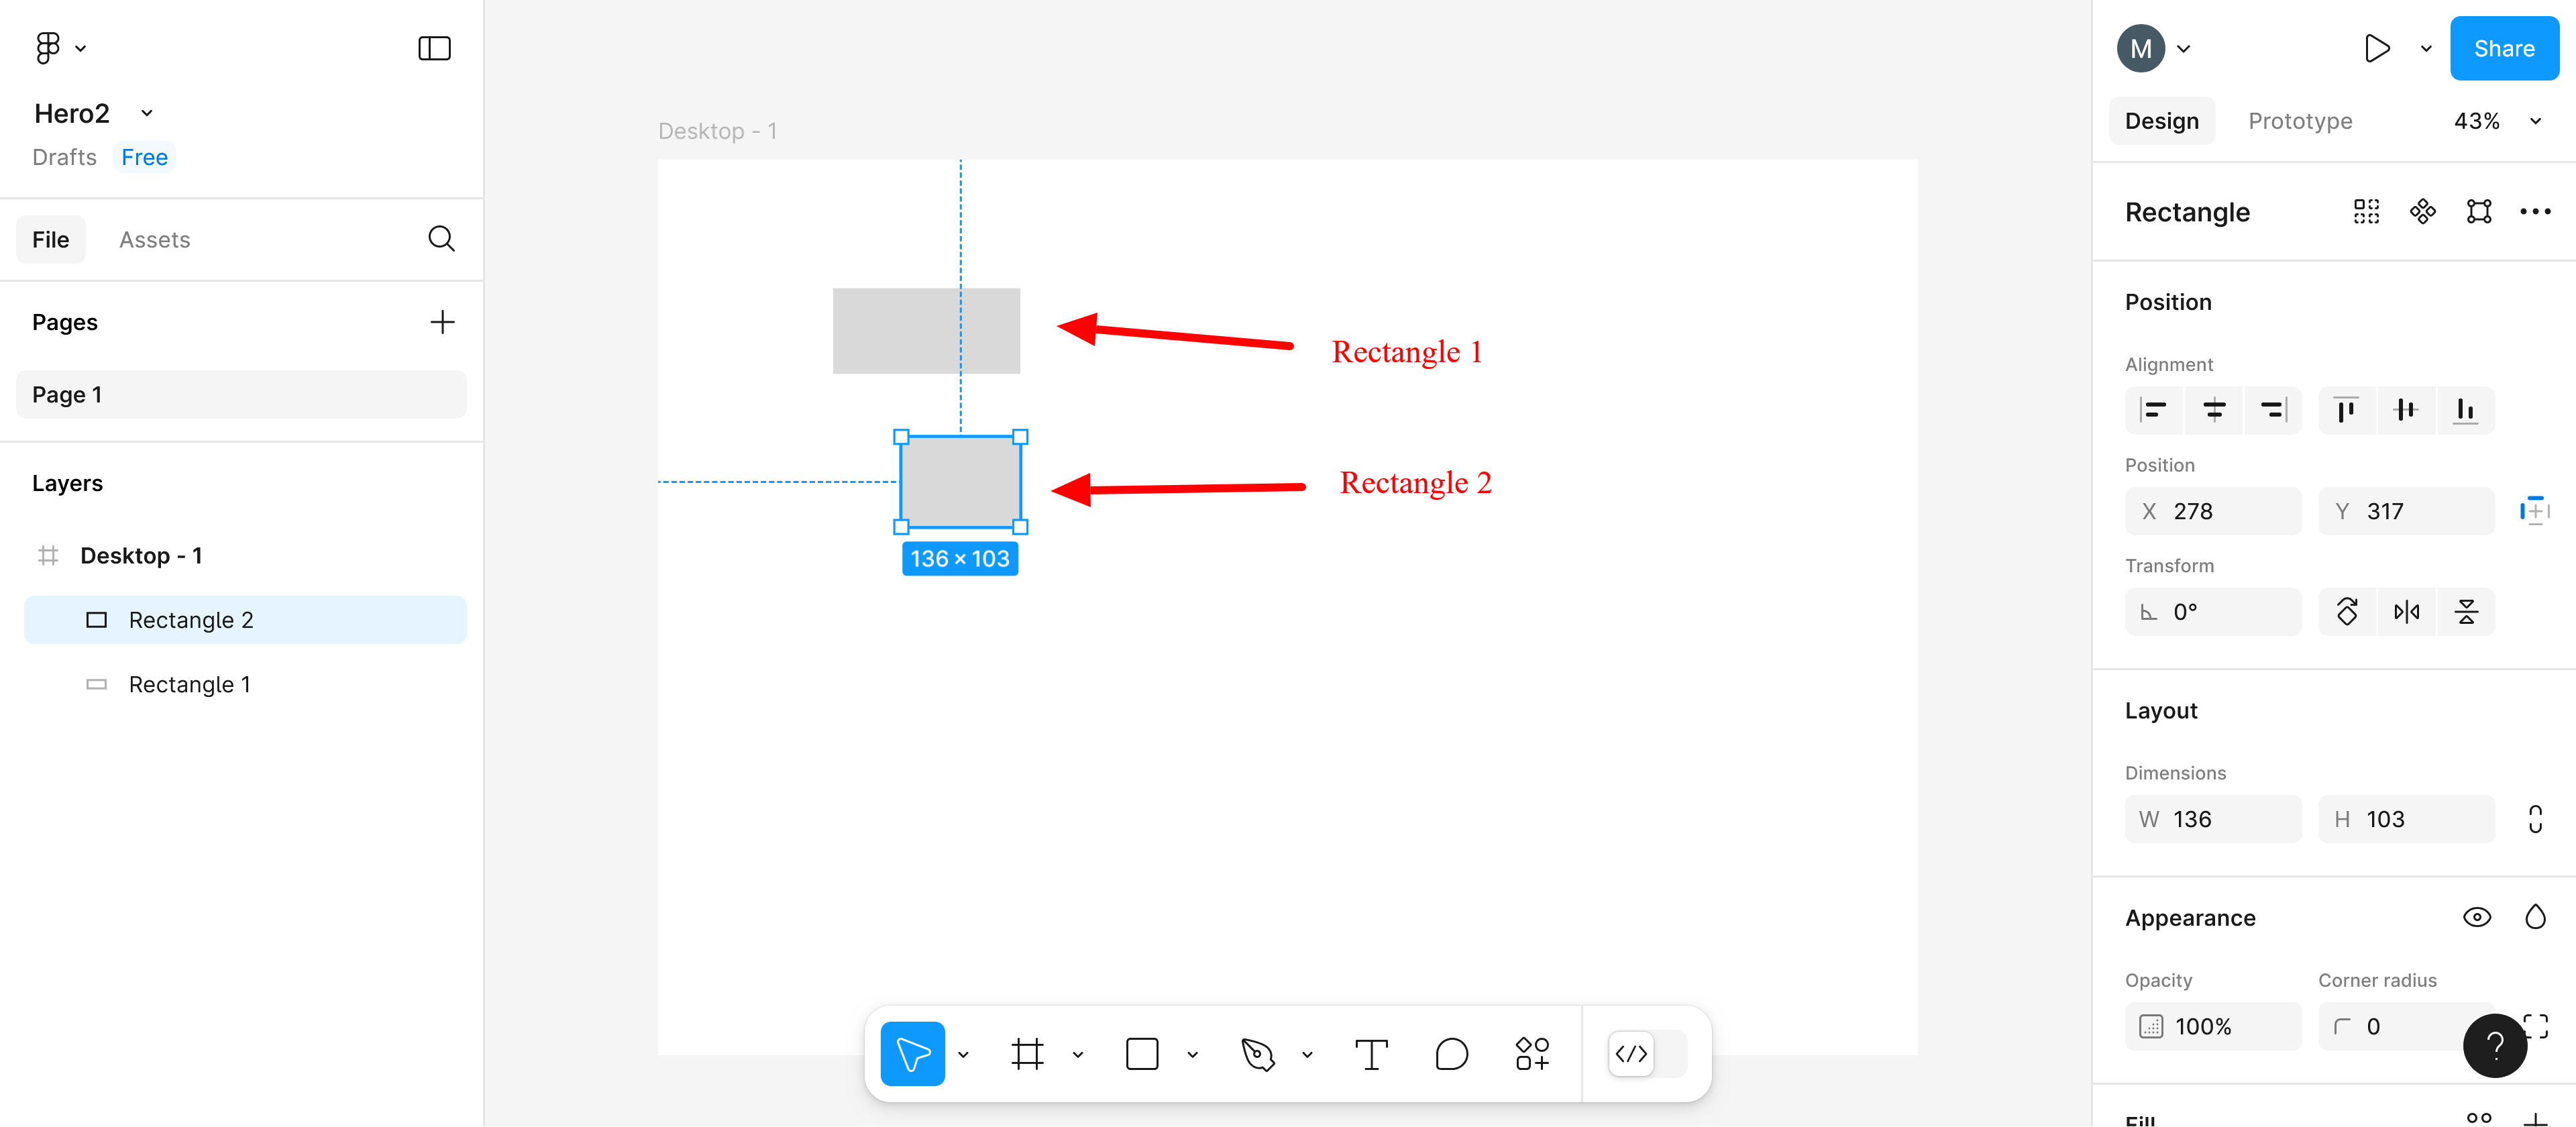Switch to the Design tab
Image resolution: width=2576 pixels, height=1127 pixels.
[x=2161, y=121]
